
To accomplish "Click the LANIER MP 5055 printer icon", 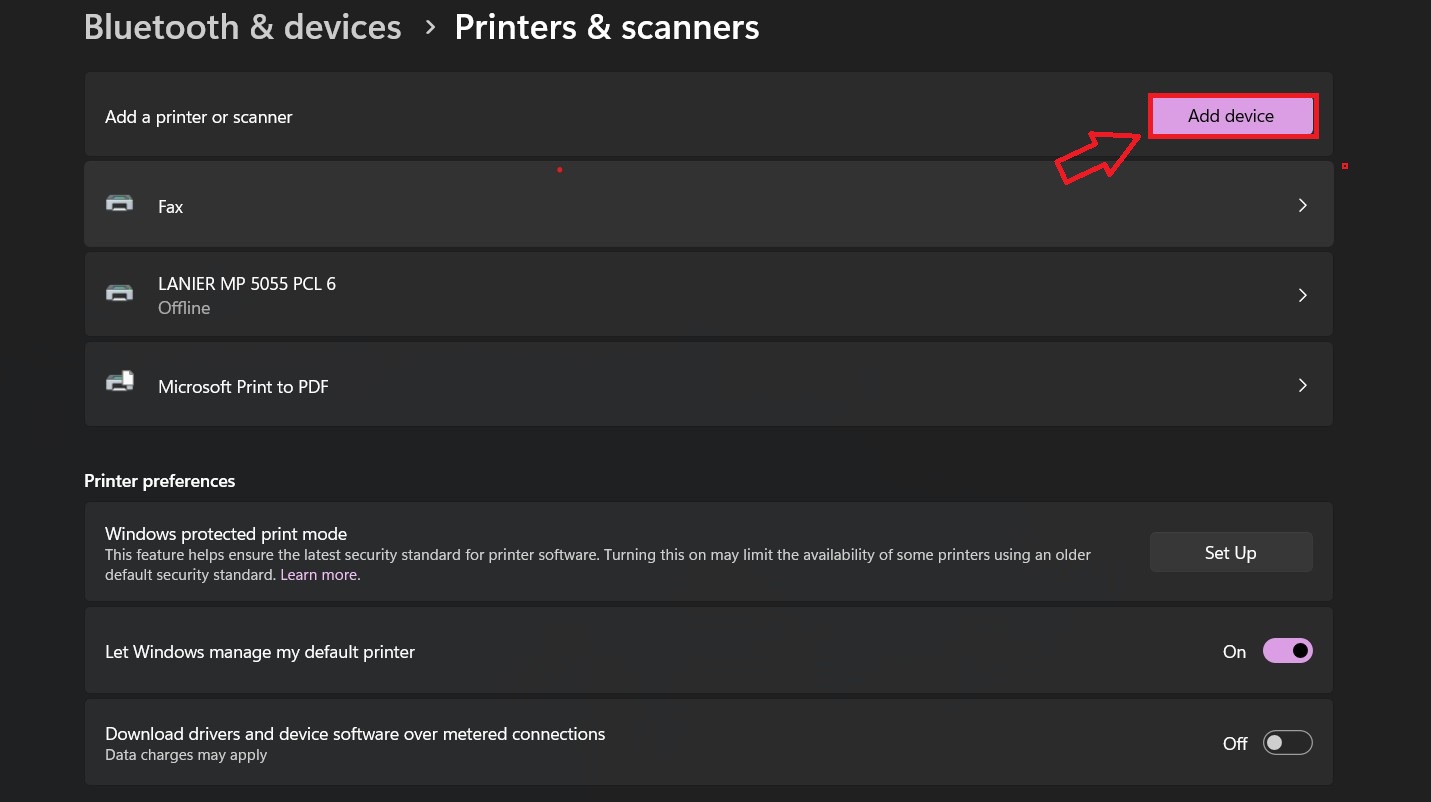I will pyautogui.click(x=120, y=294).
